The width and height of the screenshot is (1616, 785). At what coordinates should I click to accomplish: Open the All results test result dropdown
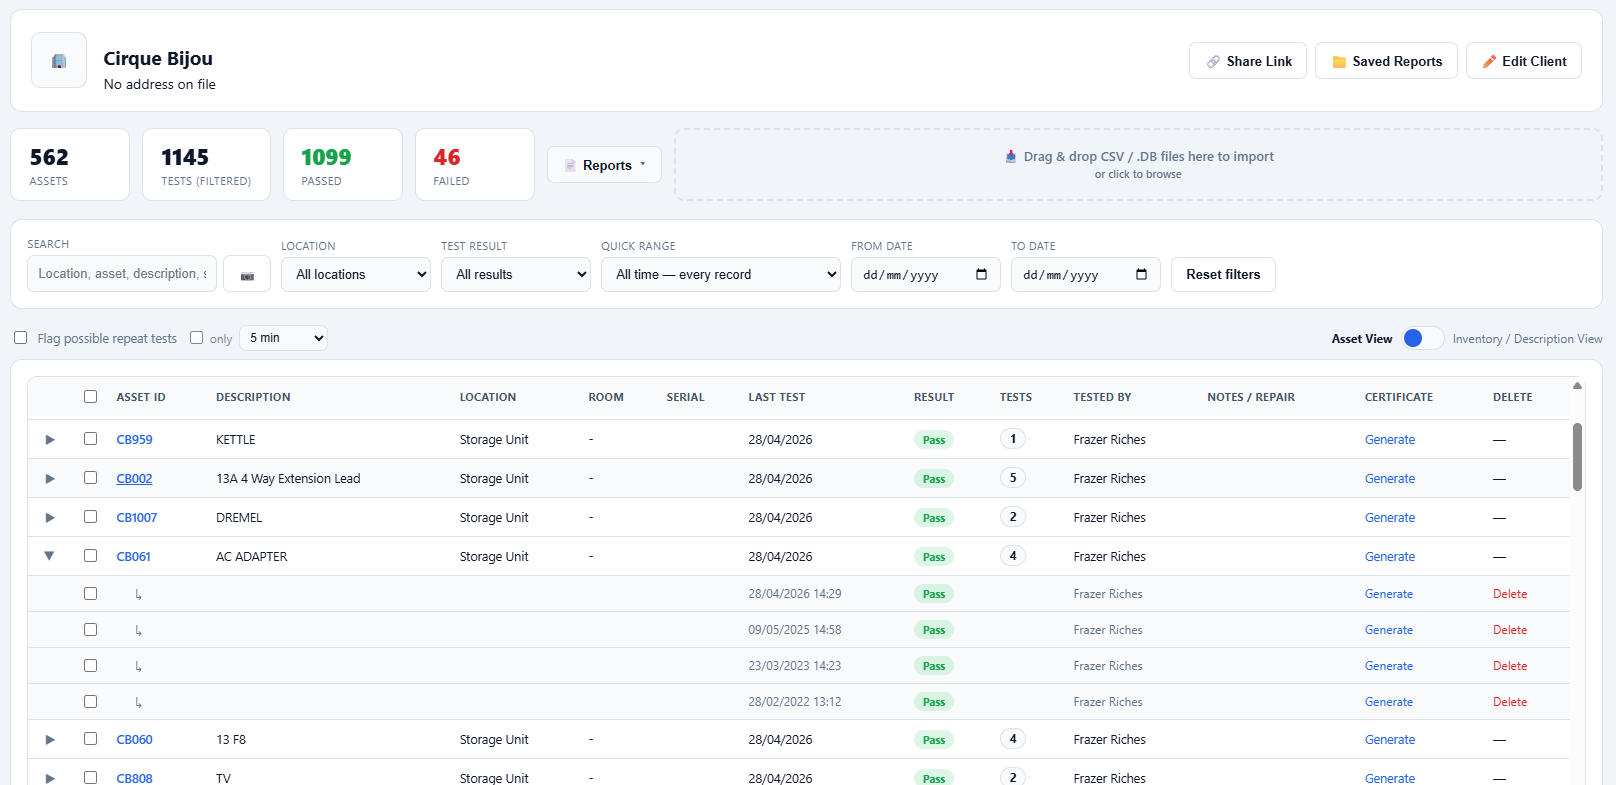click(x=516, y=275)
